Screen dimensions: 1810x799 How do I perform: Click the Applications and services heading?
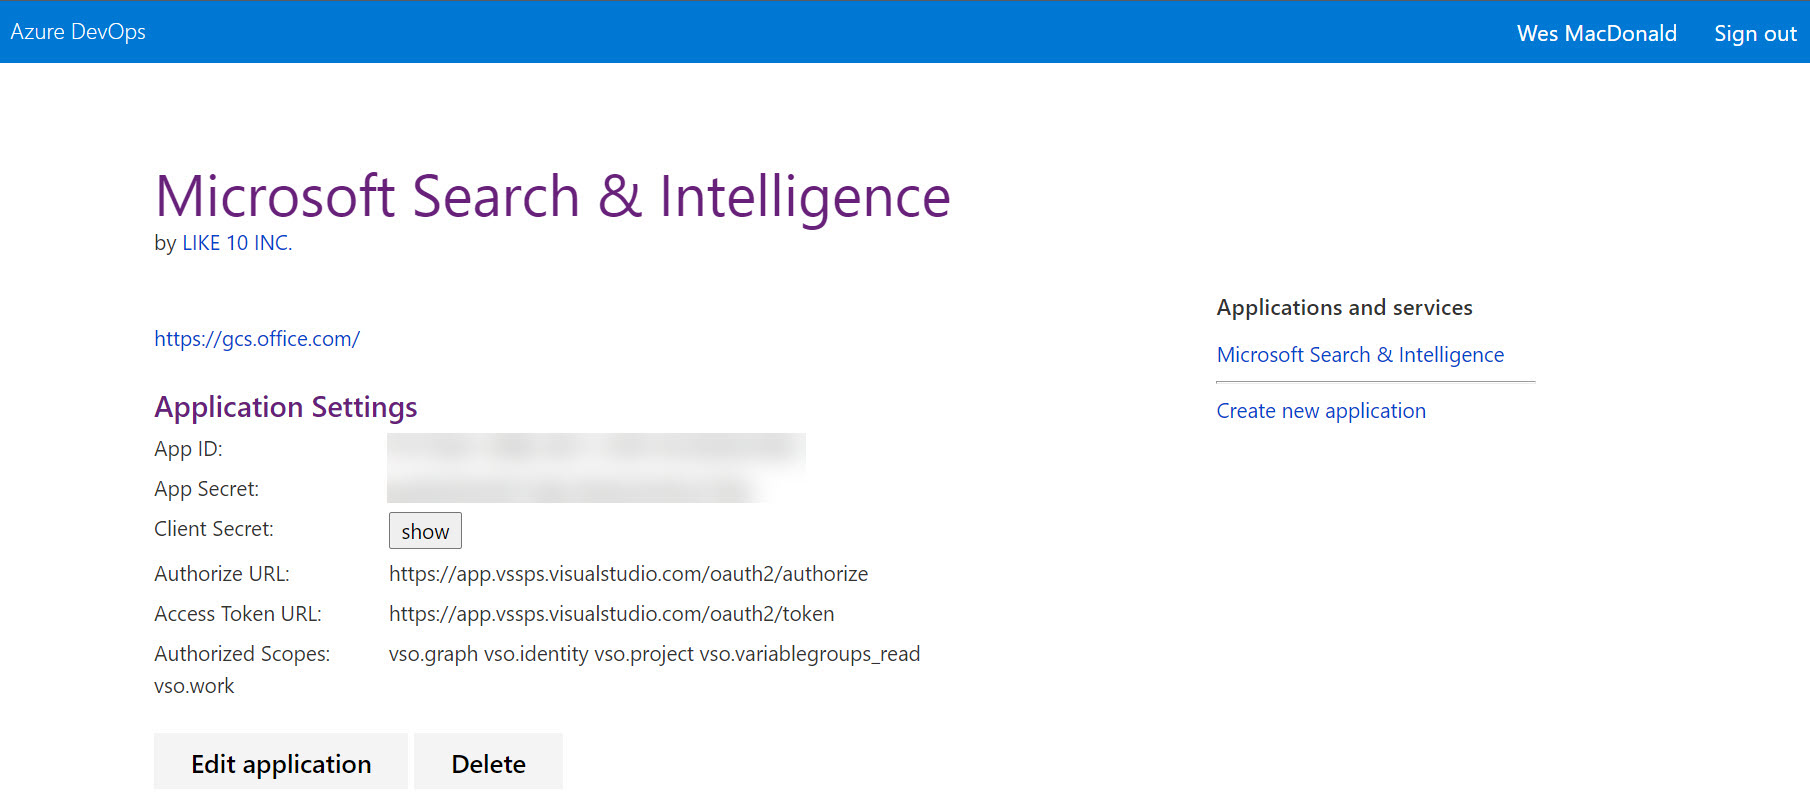coord(1344,308)
